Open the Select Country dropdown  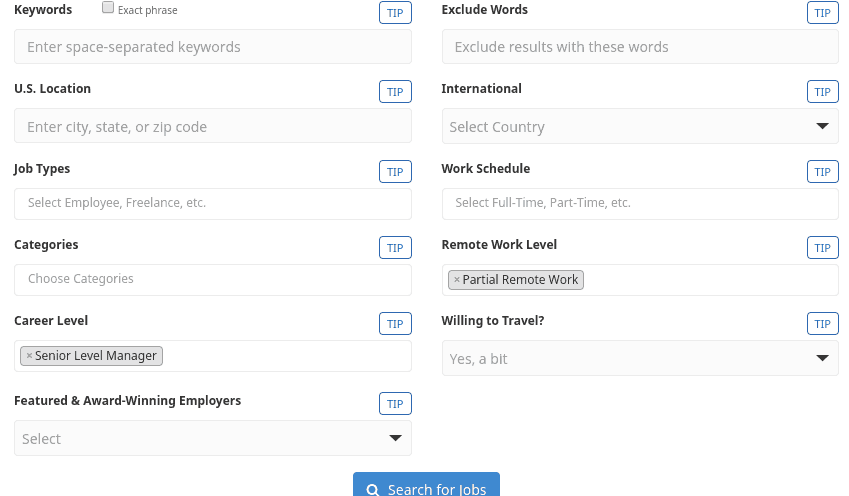point(640,126)
